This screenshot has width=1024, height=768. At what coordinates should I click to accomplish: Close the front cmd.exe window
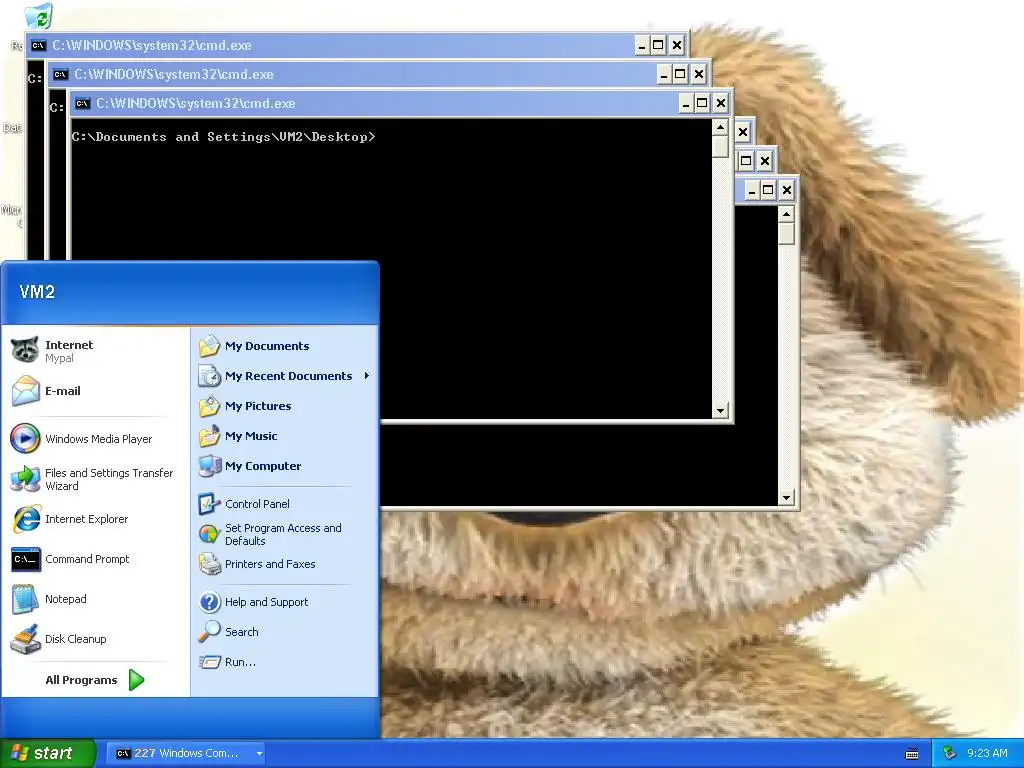(720, 103)
